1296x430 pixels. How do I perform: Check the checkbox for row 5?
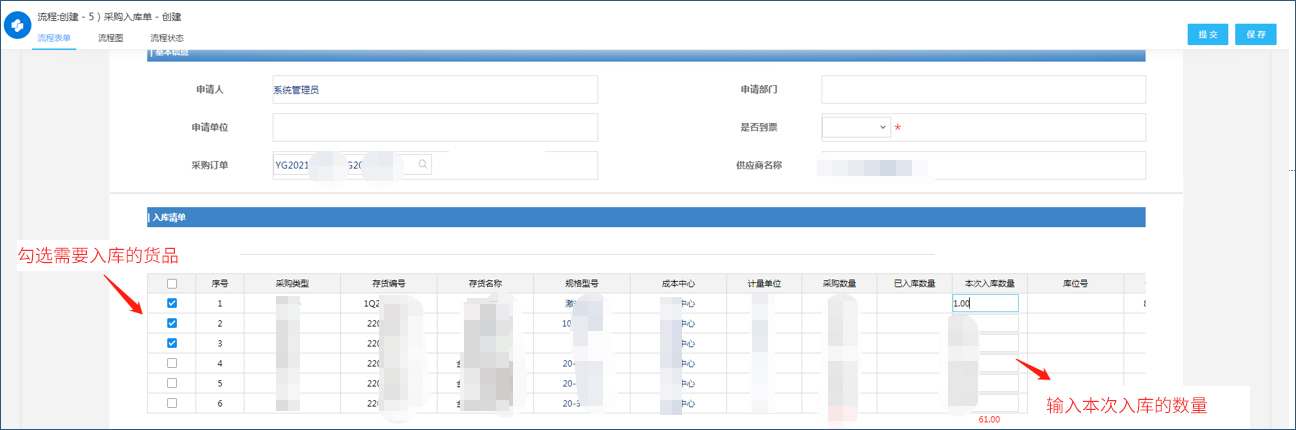click(172, 383)
